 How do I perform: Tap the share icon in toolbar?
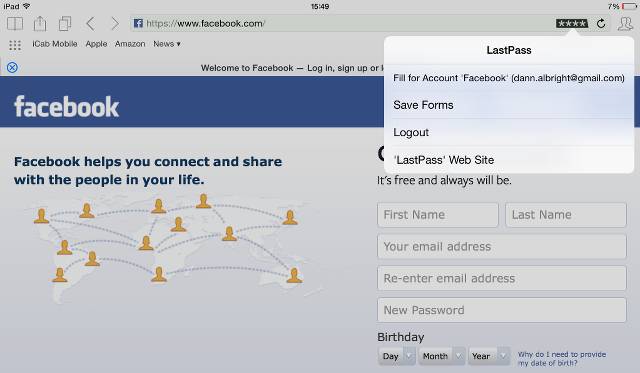pyautogui.click(x=40, y=23)
